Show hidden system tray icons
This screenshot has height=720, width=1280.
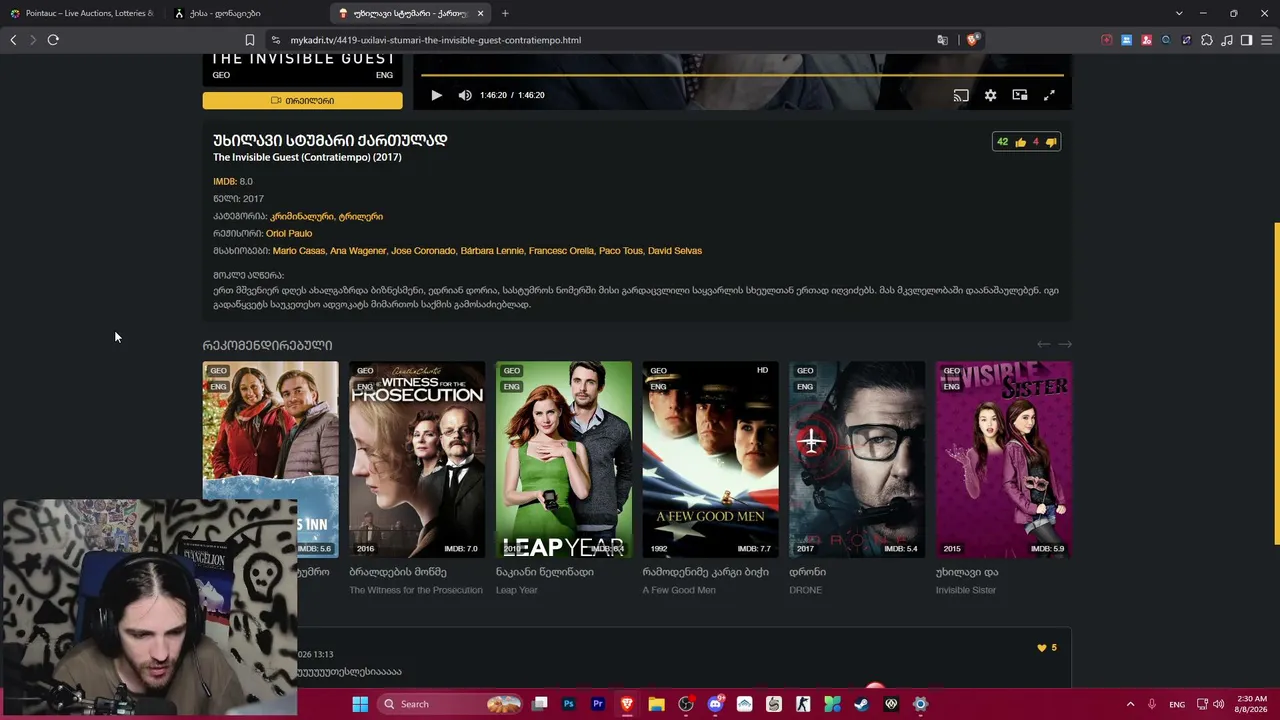[1130, 704]
